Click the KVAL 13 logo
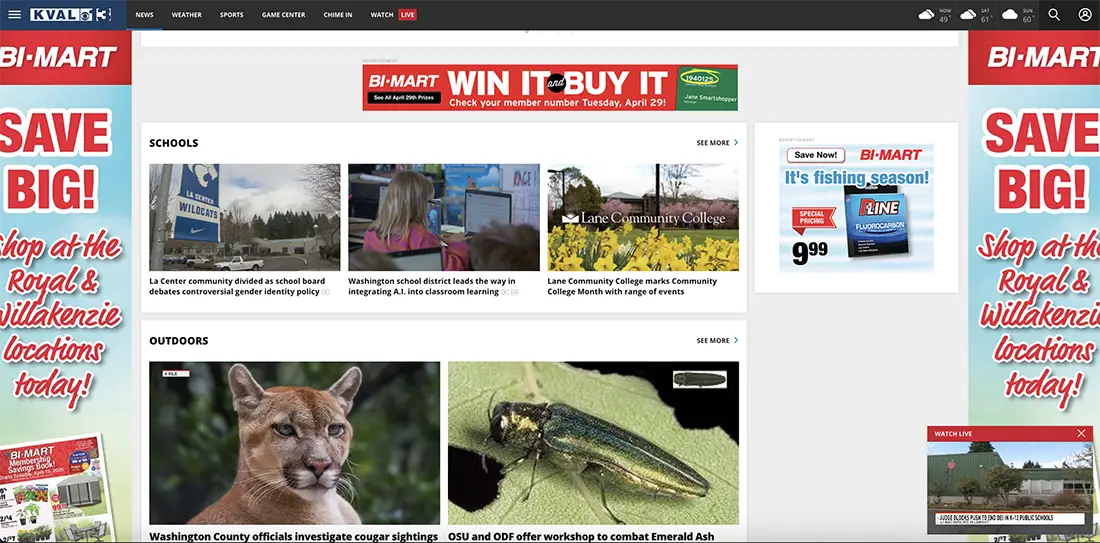The image size is (1100, 543). pyautogui.click(x=73, y=15)
